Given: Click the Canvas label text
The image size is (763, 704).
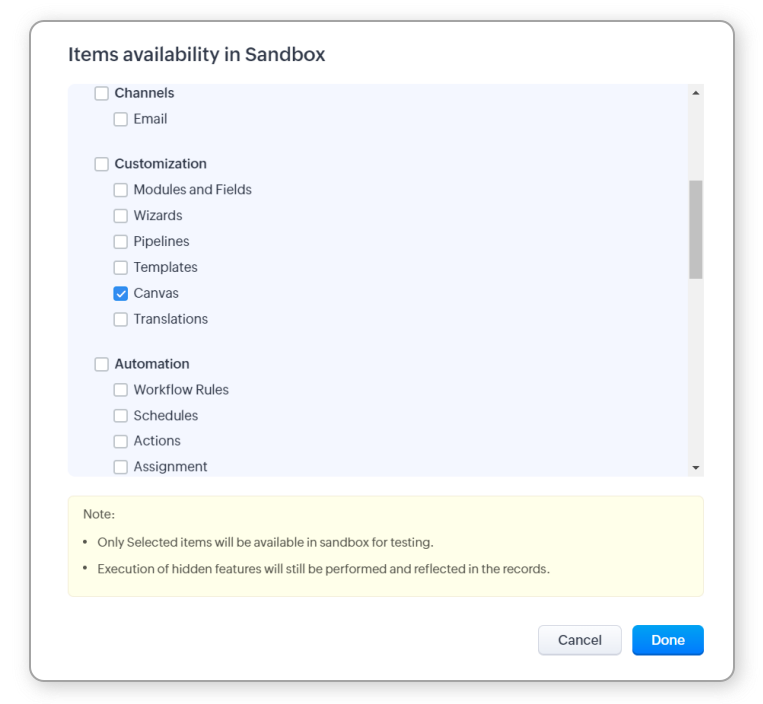Looking at the screenshot, I should [x=156, y=294].
